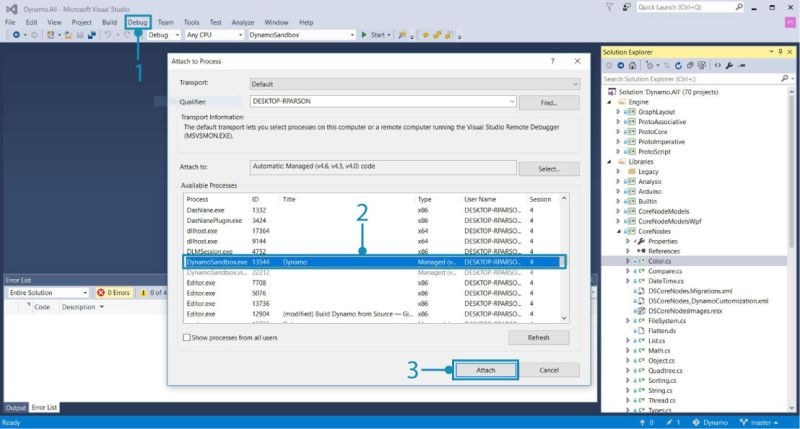Collapse the Engine folder
This screenshot has height=429, width=800.
tap(609, 102)
